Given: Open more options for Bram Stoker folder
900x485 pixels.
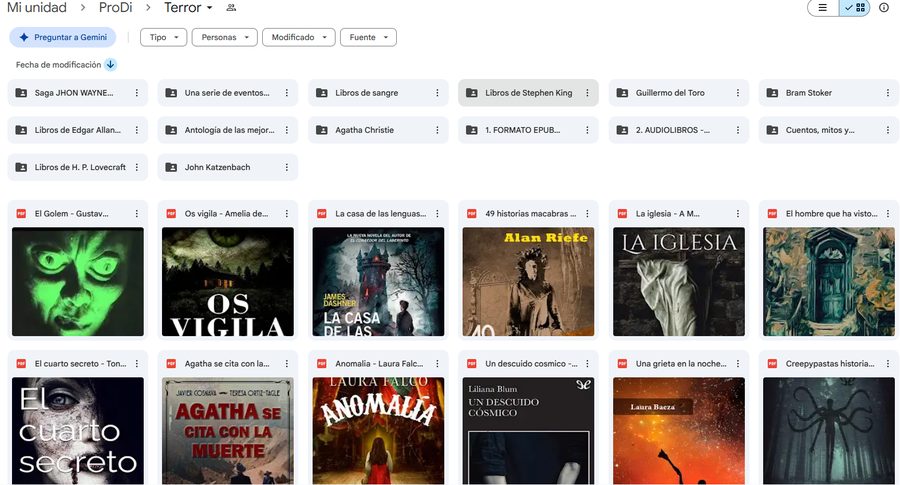Looking at the screenshot, I should (887, 93).
